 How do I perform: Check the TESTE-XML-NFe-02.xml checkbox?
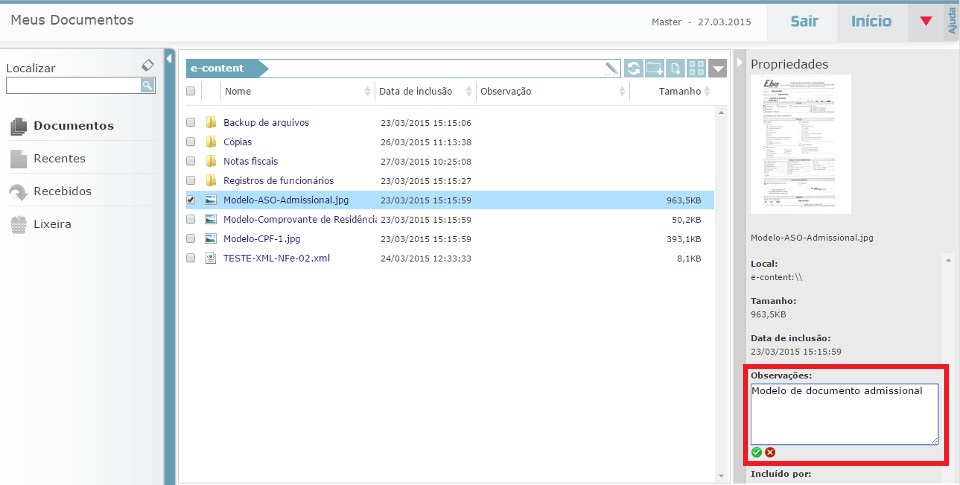pos(190,258)
